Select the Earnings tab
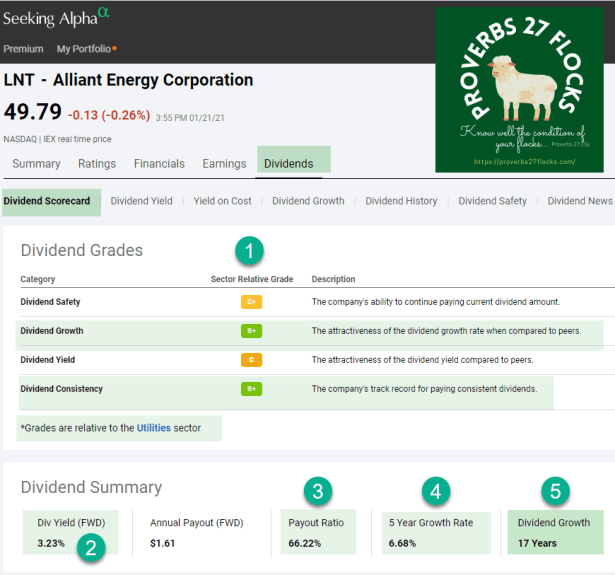 [x=224, y=164]
